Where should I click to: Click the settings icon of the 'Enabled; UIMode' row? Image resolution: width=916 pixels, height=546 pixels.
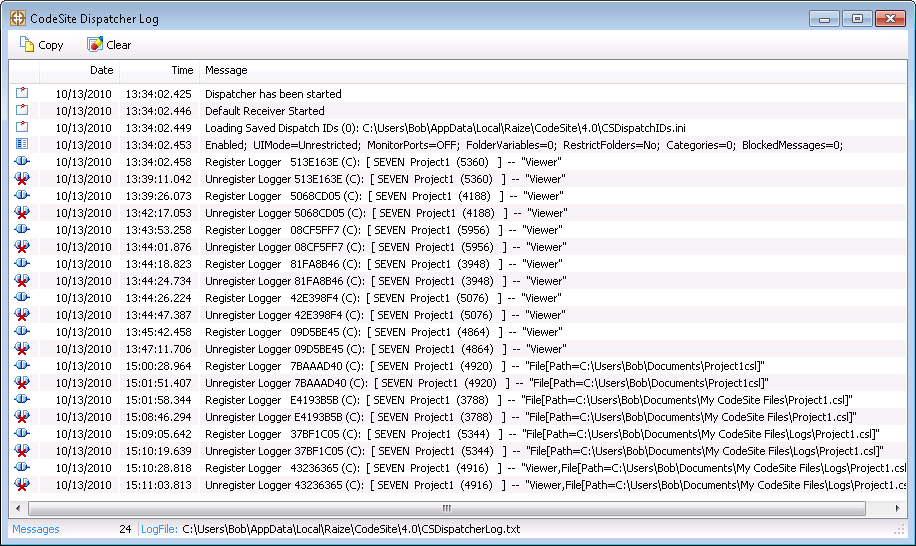coord(22,144)
